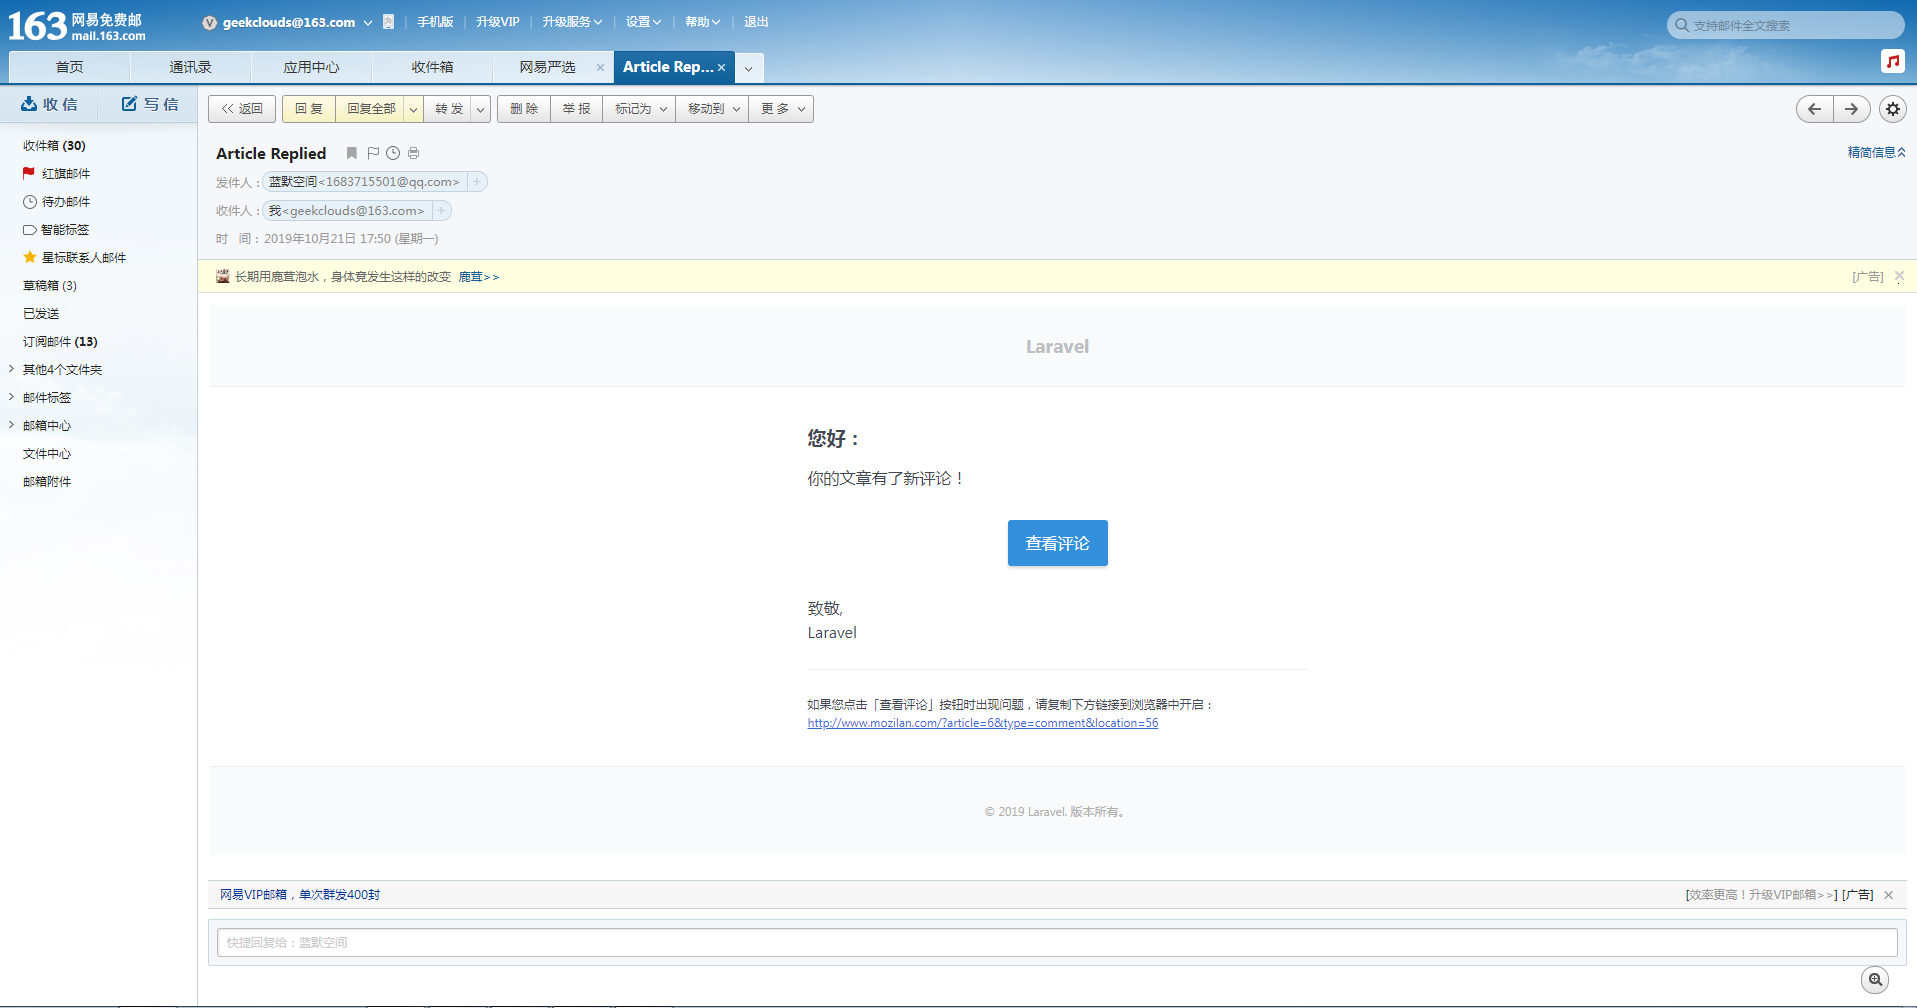Expand the 帮助 menu

click(702, 22)
